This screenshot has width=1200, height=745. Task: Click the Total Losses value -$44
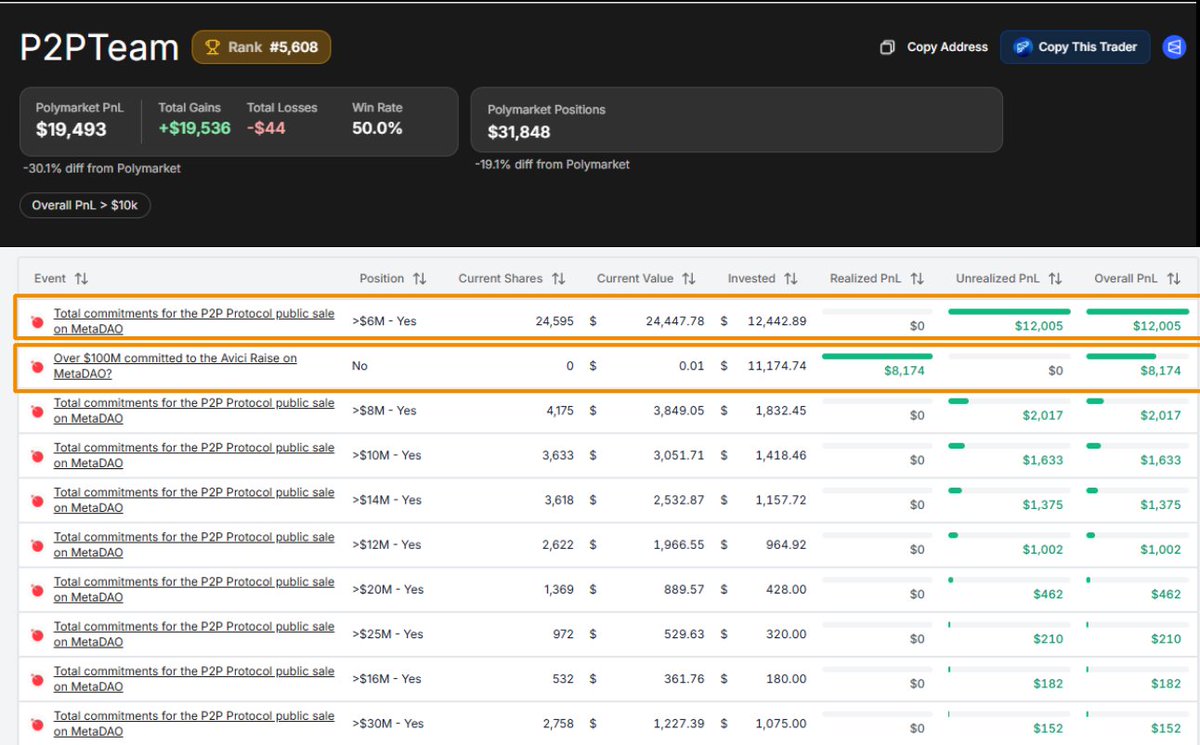click(x=267, y=129)
